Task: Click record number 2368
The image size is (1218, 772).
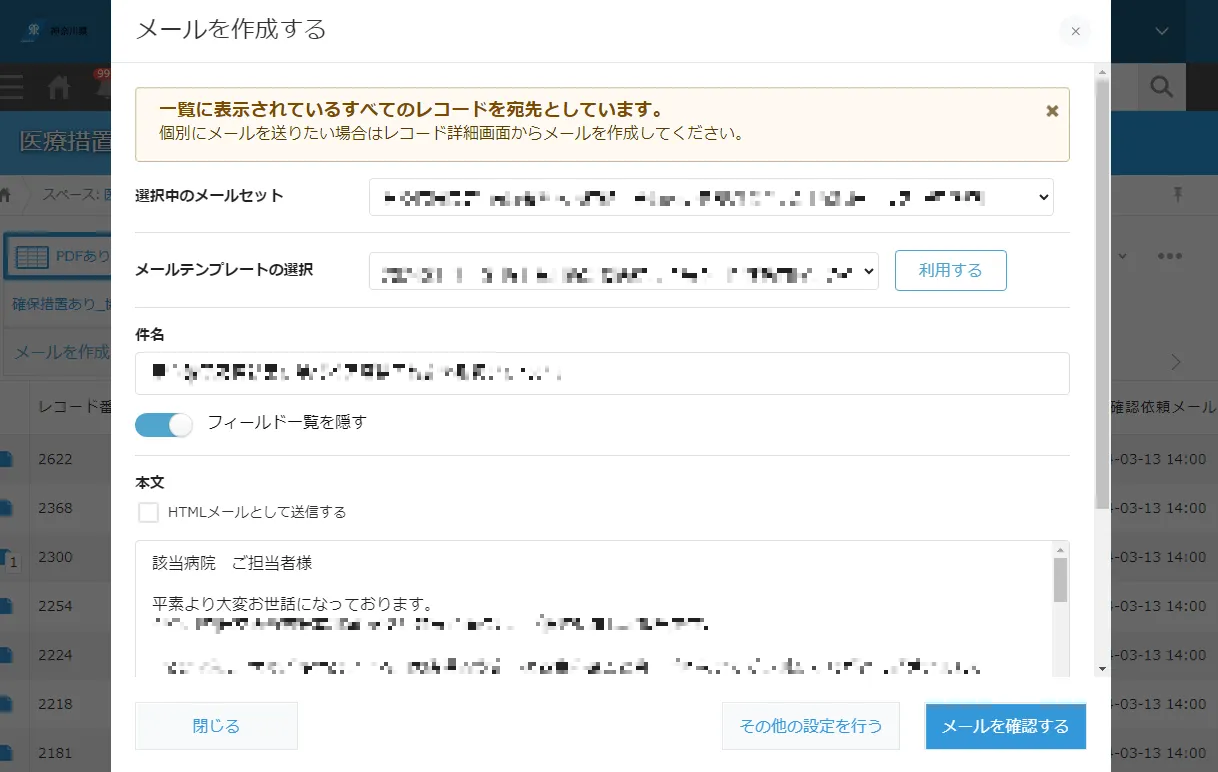Action: point(55,508)
